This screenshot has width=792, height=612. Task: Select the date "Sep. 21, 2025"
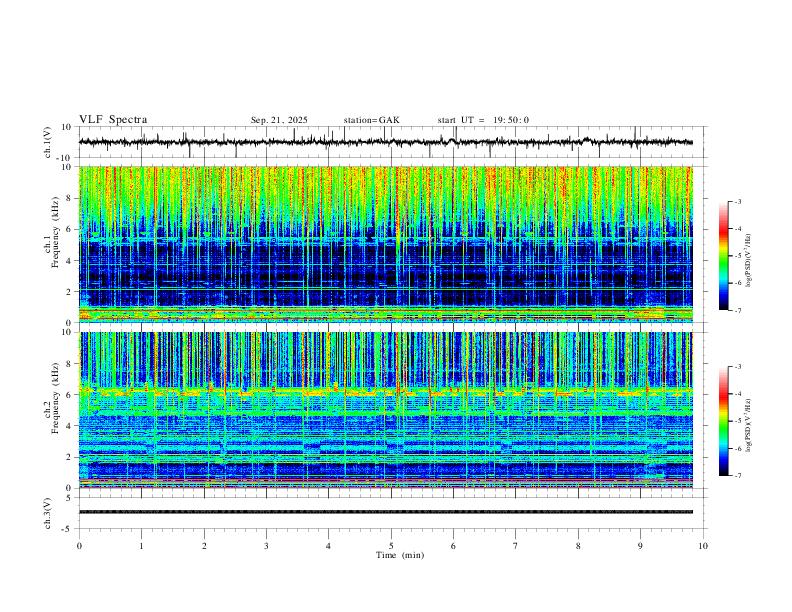[x=279, y=120]
